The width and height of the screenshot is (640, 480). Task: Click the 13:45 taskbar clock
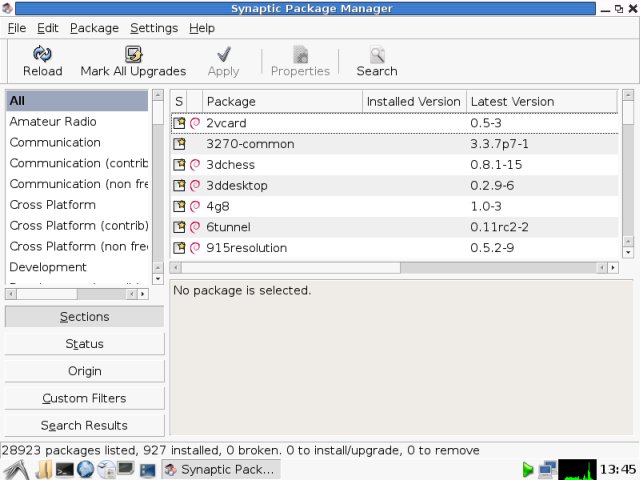click(618, 470)
